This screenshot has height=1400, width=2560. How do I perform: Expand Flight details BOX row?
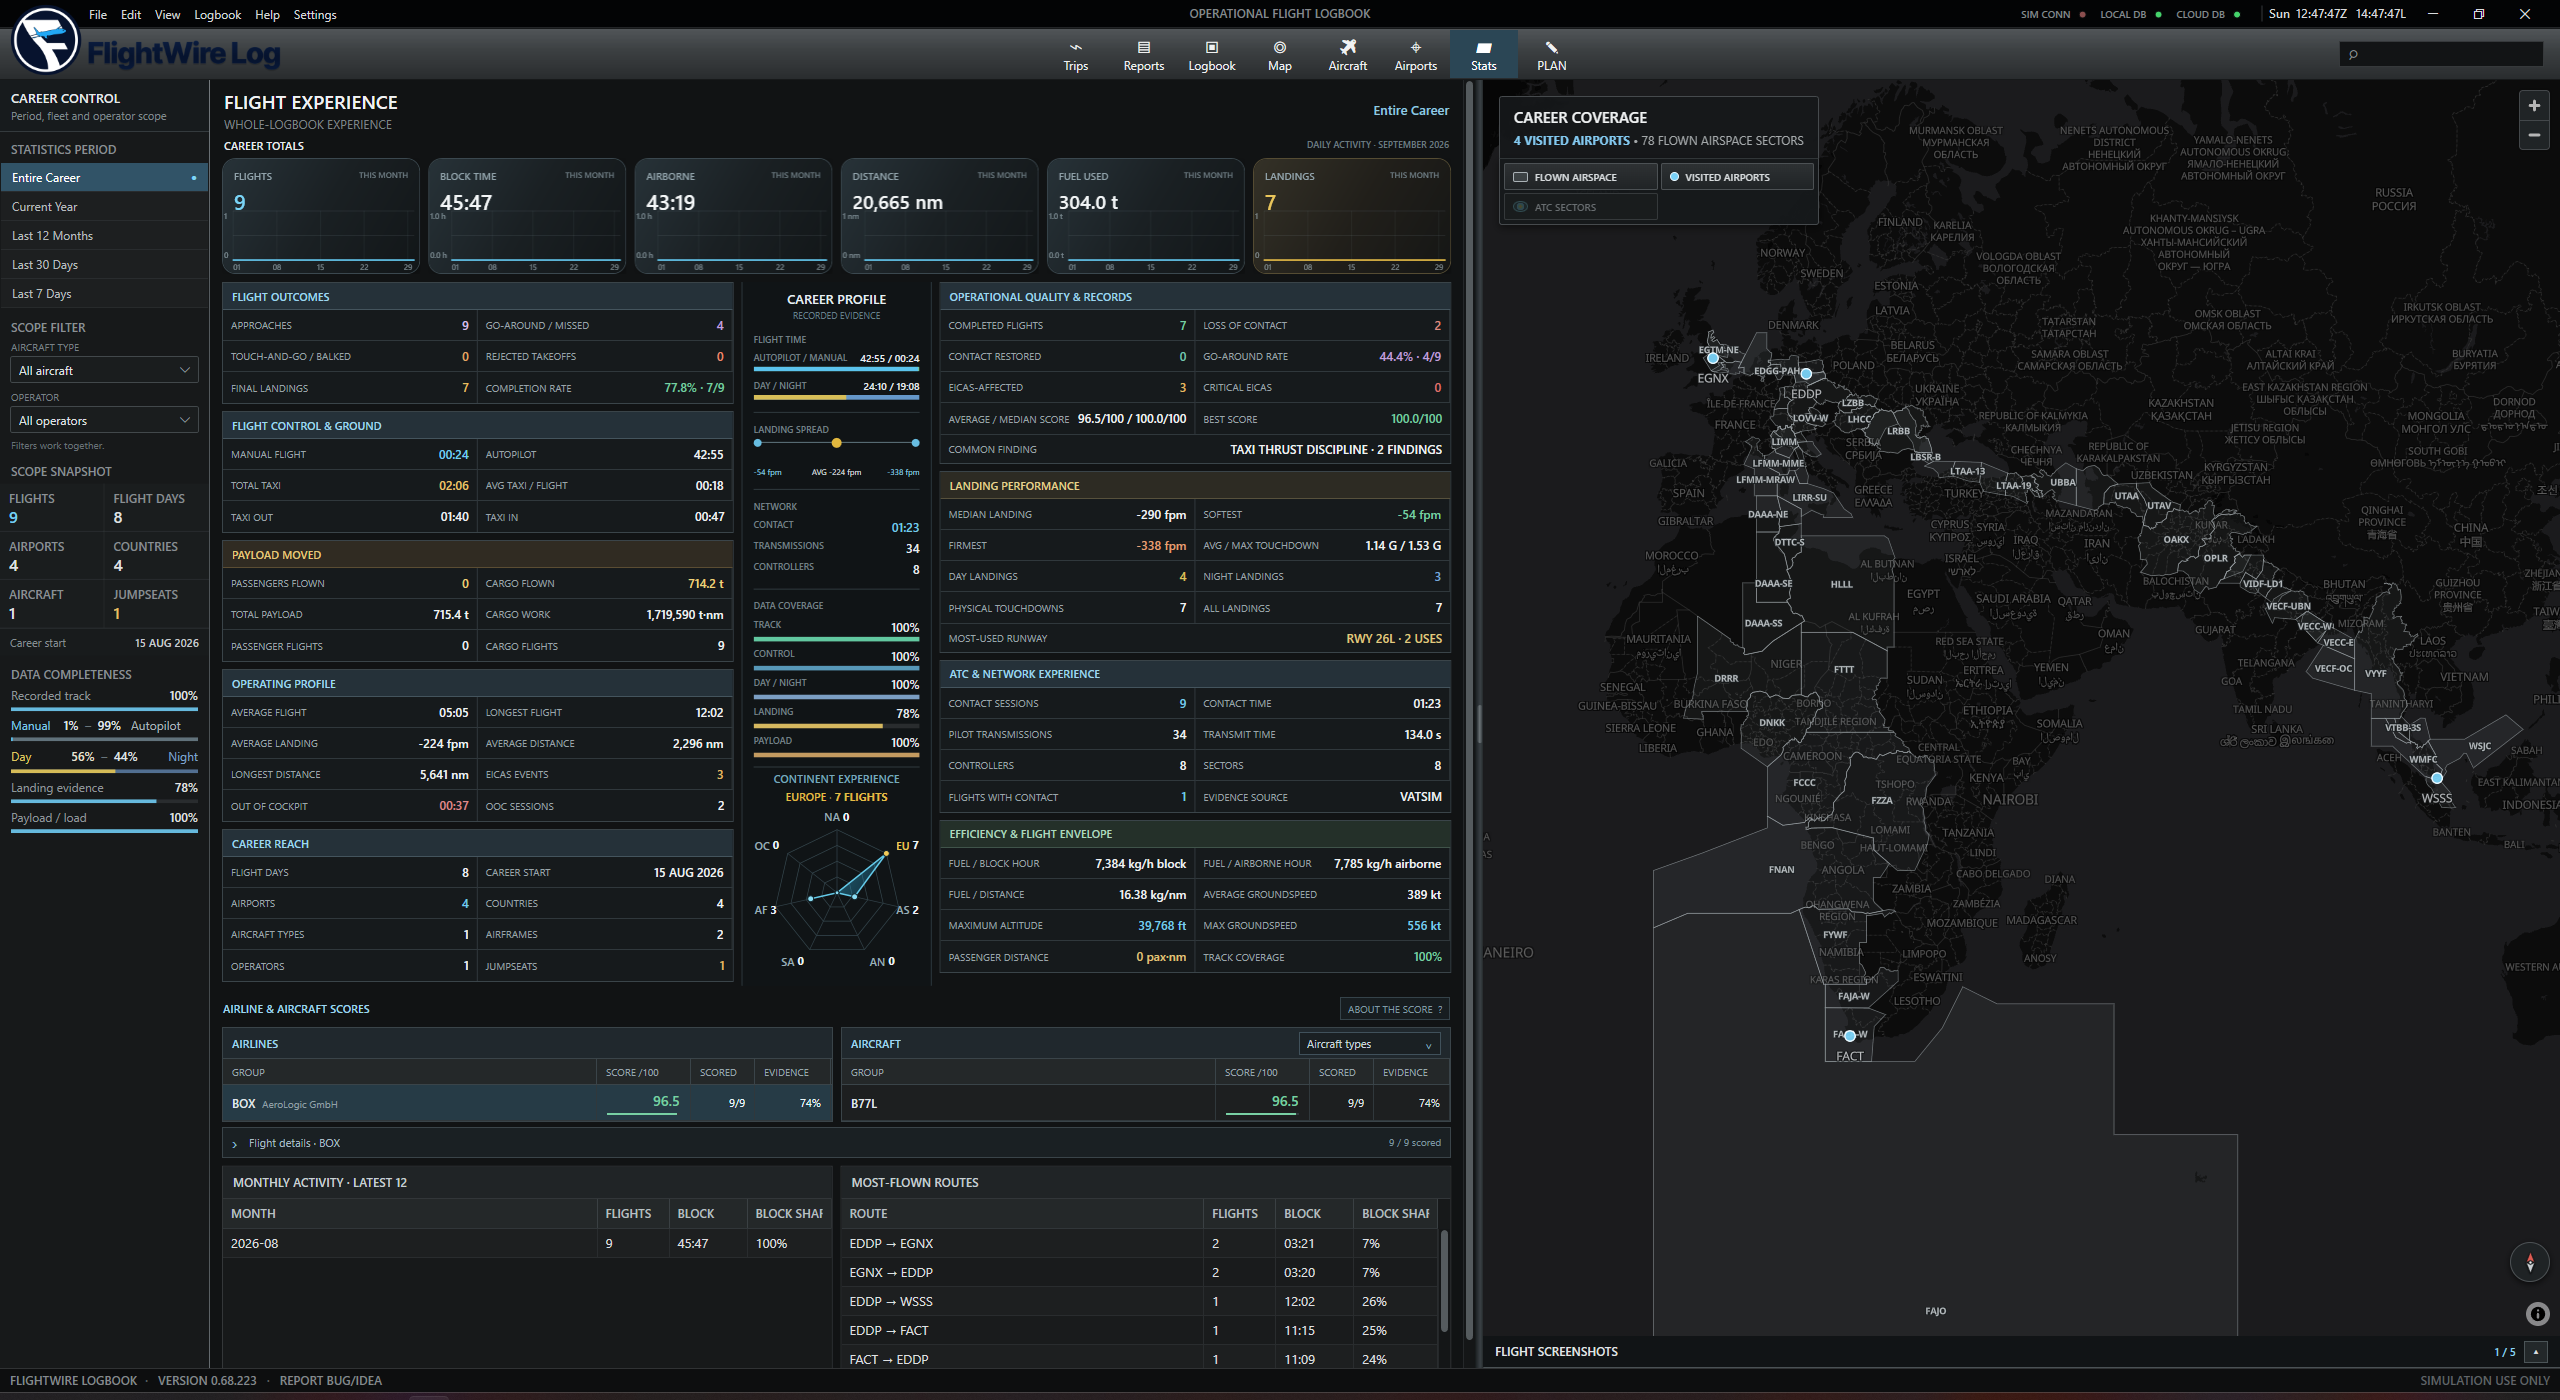[836, 1143]
